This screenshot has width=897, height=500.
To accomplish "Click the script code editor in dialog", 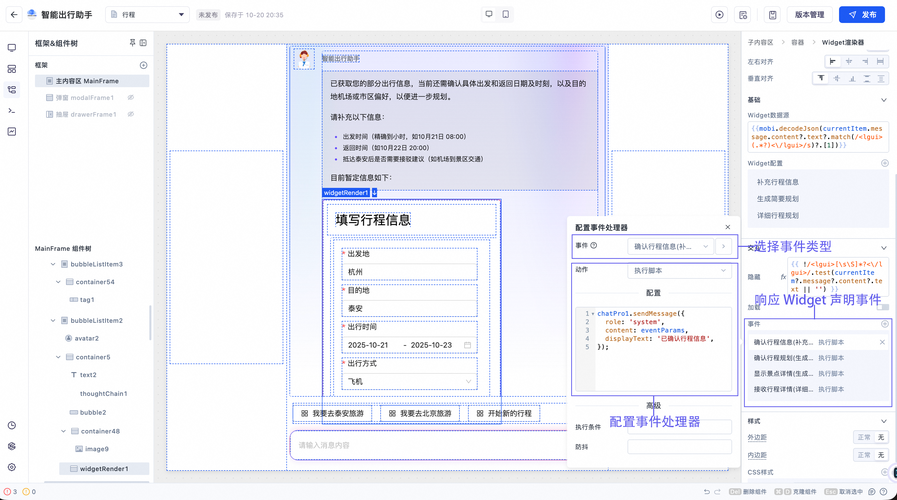I will 653,349.
